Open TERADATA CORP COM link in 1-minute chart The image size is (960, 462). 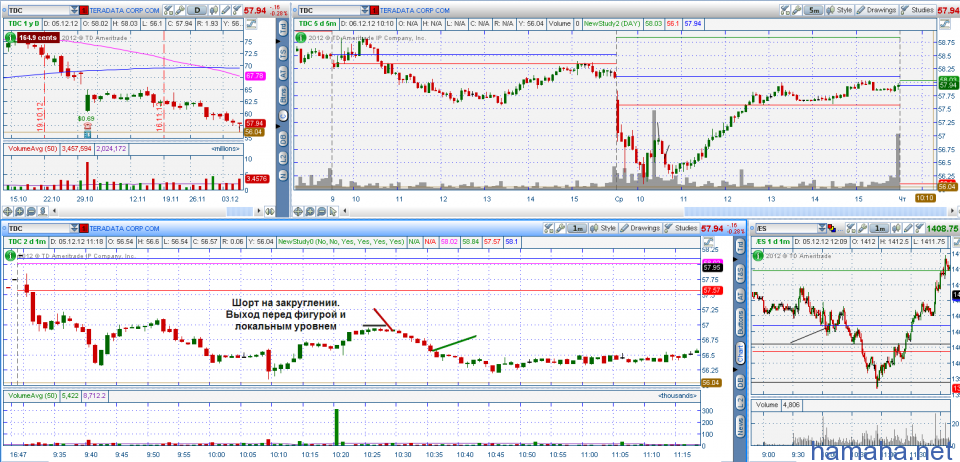coord(124,228)
